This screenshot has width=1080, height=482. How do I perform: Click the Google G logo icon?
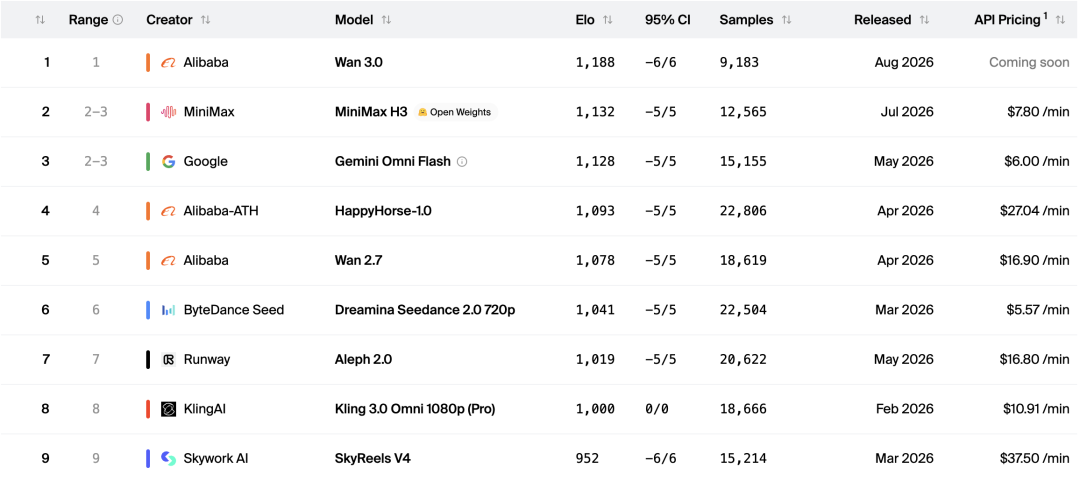pyautogui.click(x=168, y=162)
